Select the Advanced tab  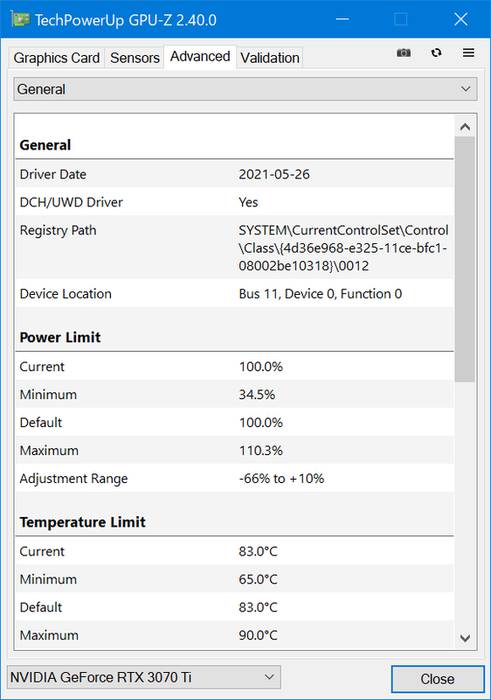coord(200,57)
